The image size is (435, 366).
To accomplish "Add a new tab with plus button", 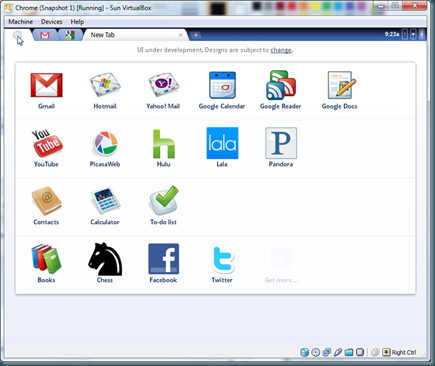I will (x=196, y=35).
